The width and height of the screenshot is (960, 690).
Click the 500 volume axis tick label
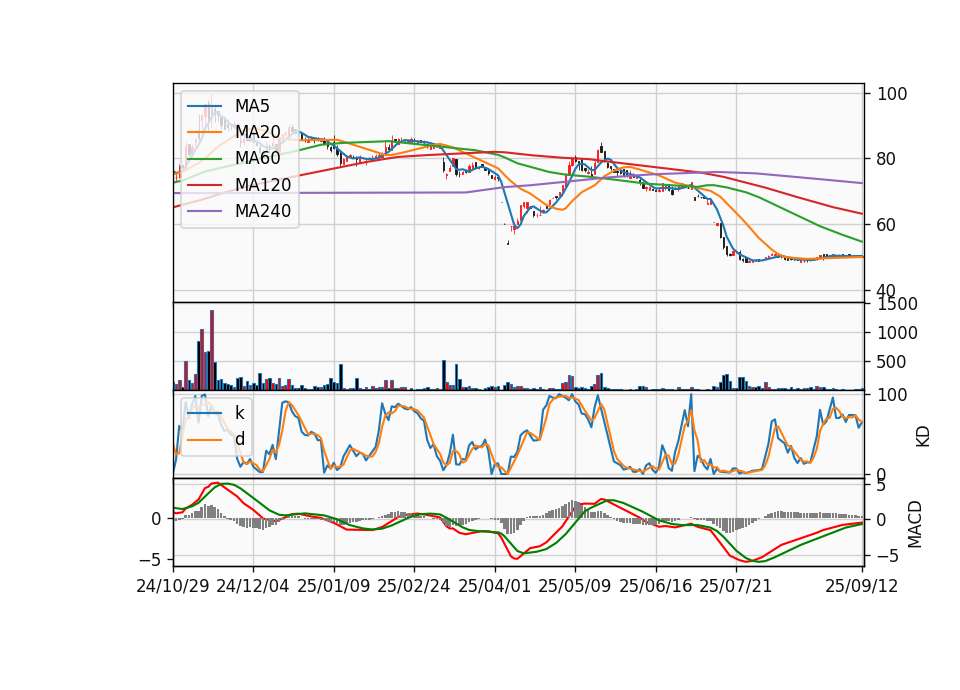[x=892, y=362]
